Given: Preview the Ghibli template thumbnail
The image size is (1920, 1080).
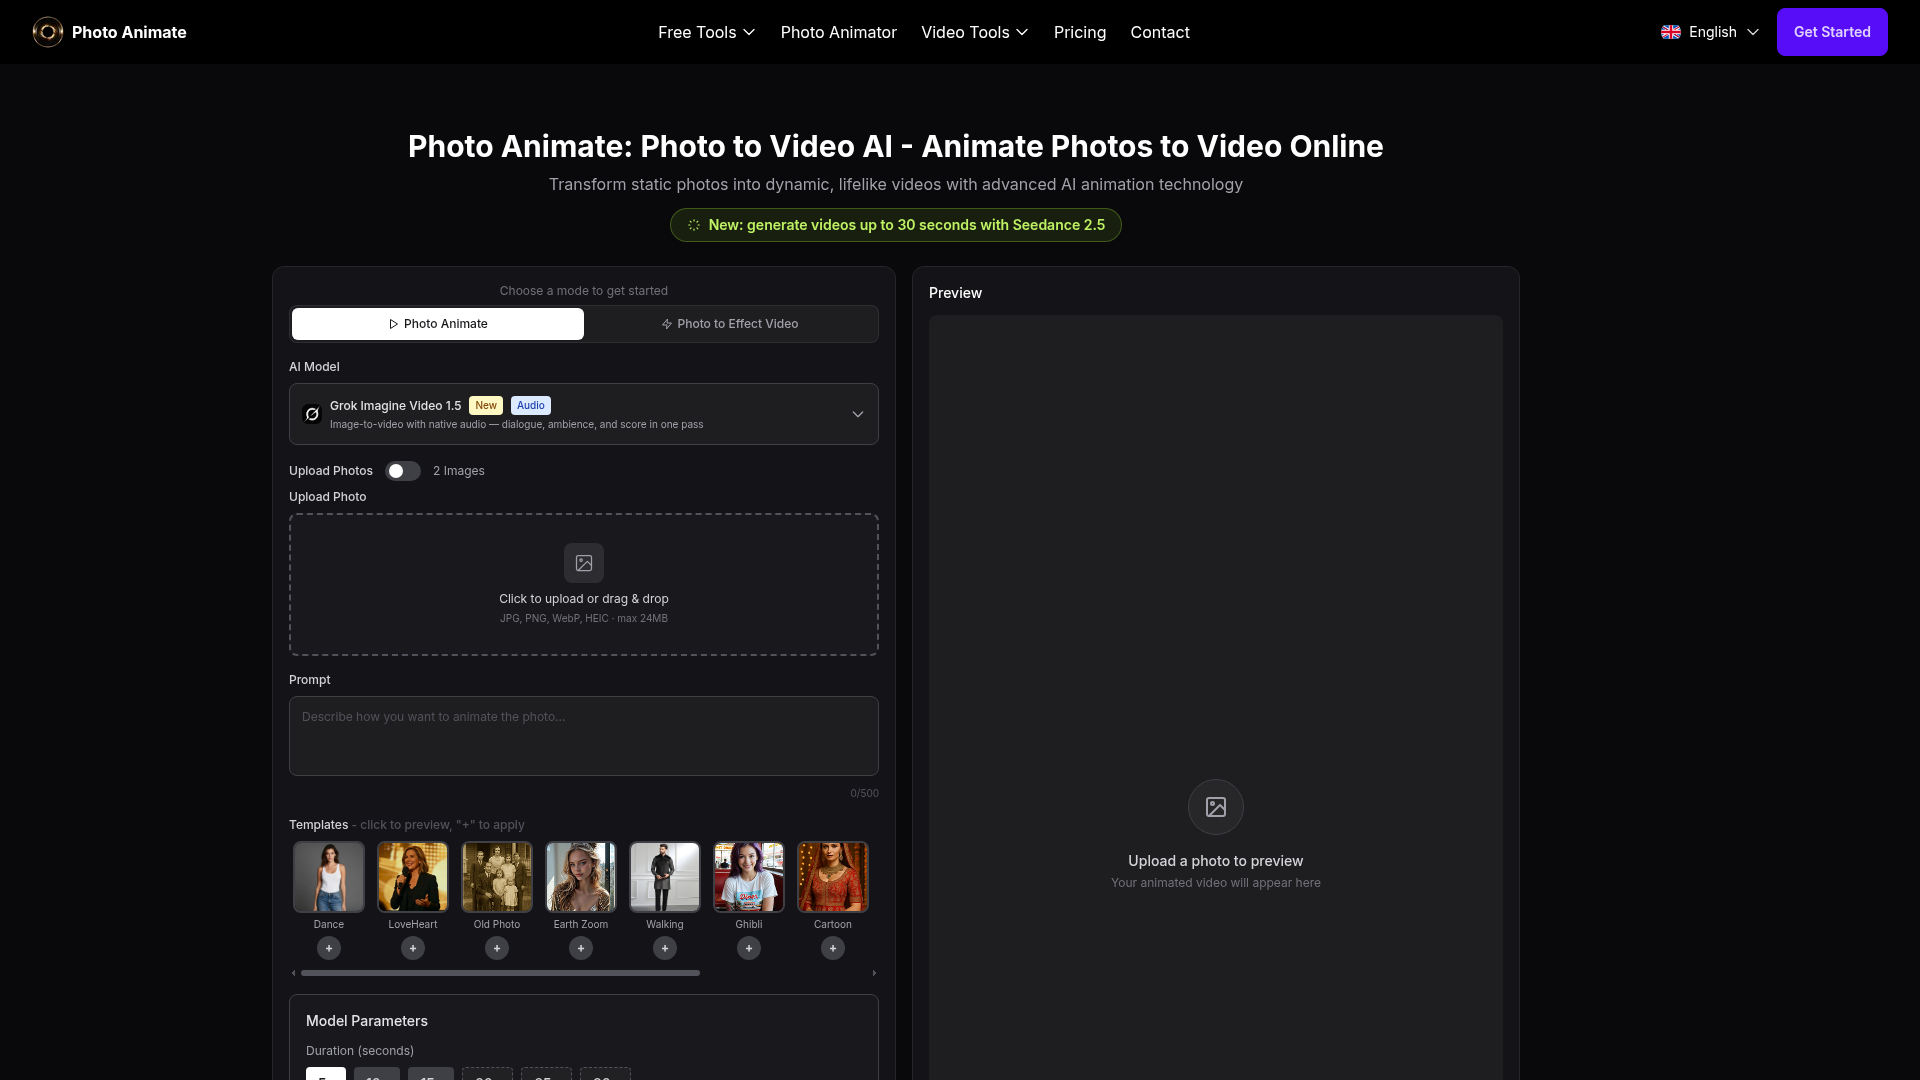Looking at the screenshot, I should point(749,877).
